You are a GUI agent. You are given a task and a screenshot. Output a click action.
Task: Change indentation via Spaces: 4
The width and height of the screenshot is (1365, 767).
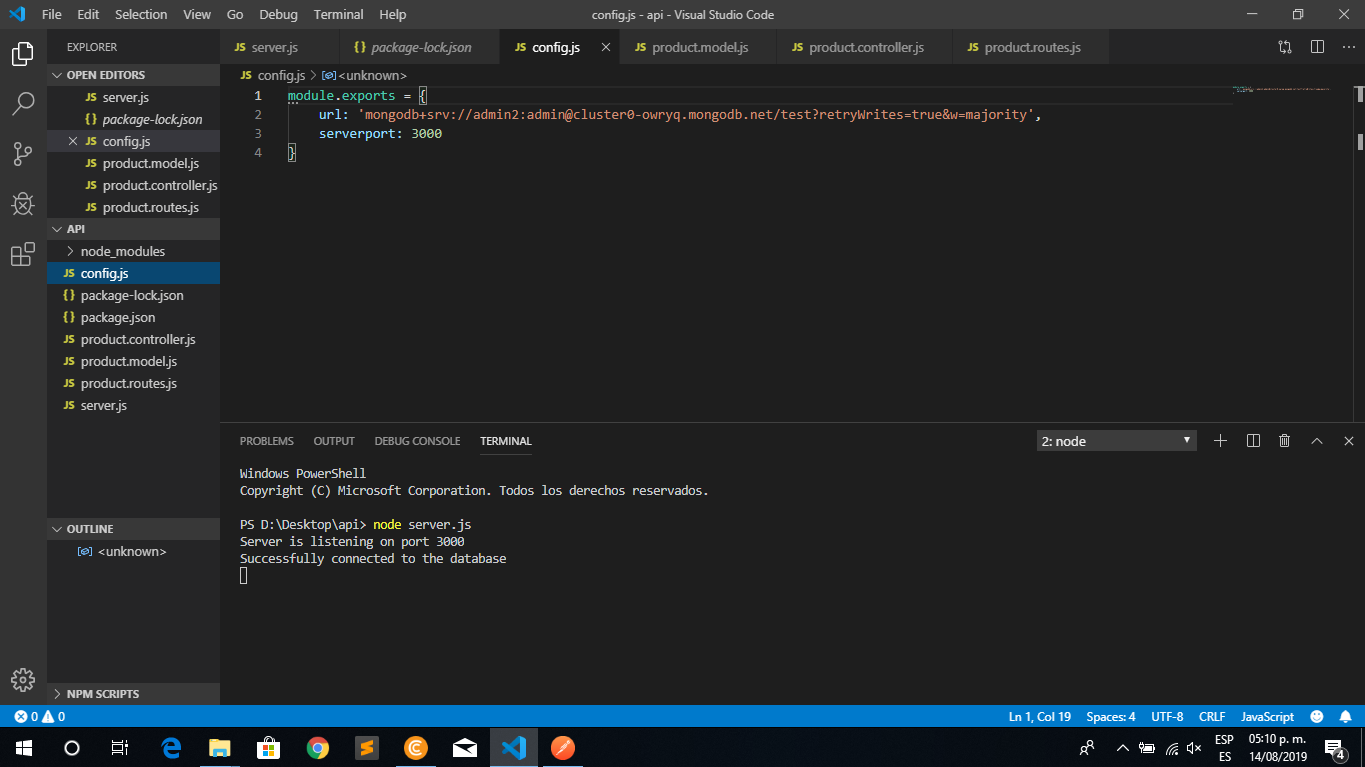point(1111,716)
